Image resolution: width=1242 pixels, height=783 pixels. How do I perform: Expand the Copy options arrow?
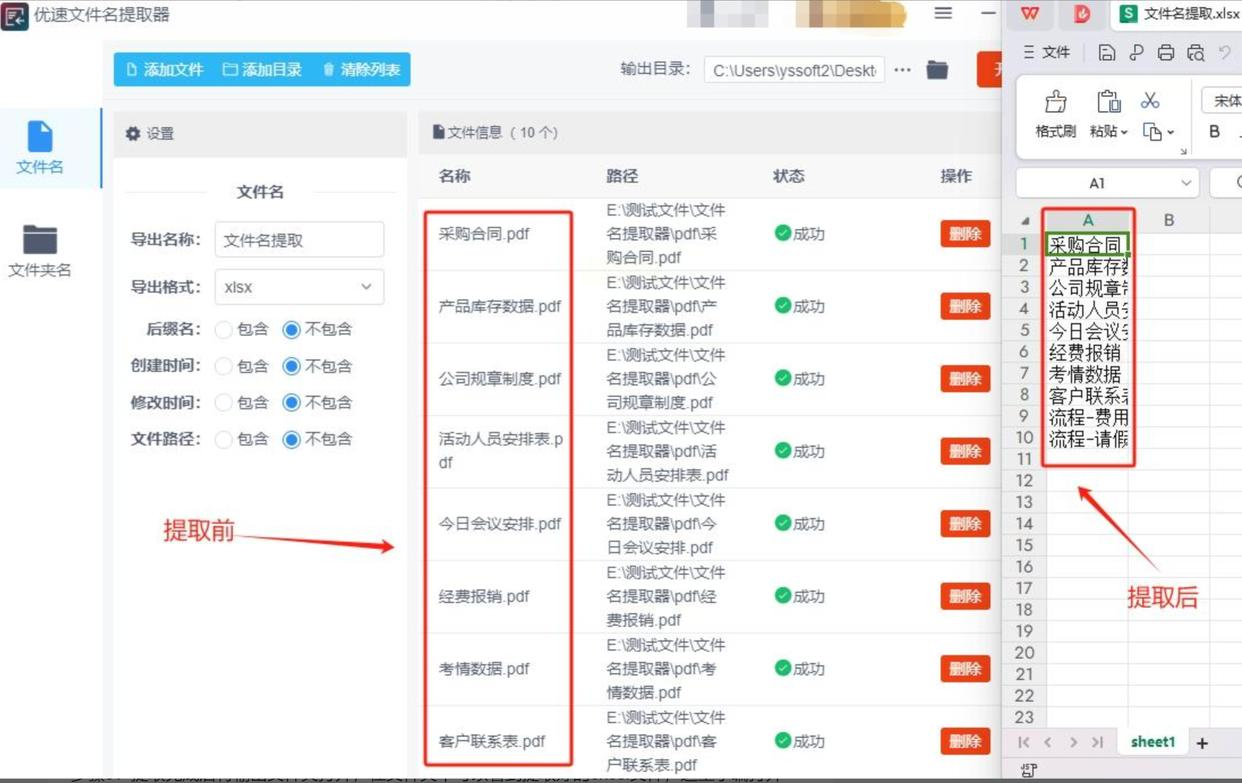tap(1171, 132)
